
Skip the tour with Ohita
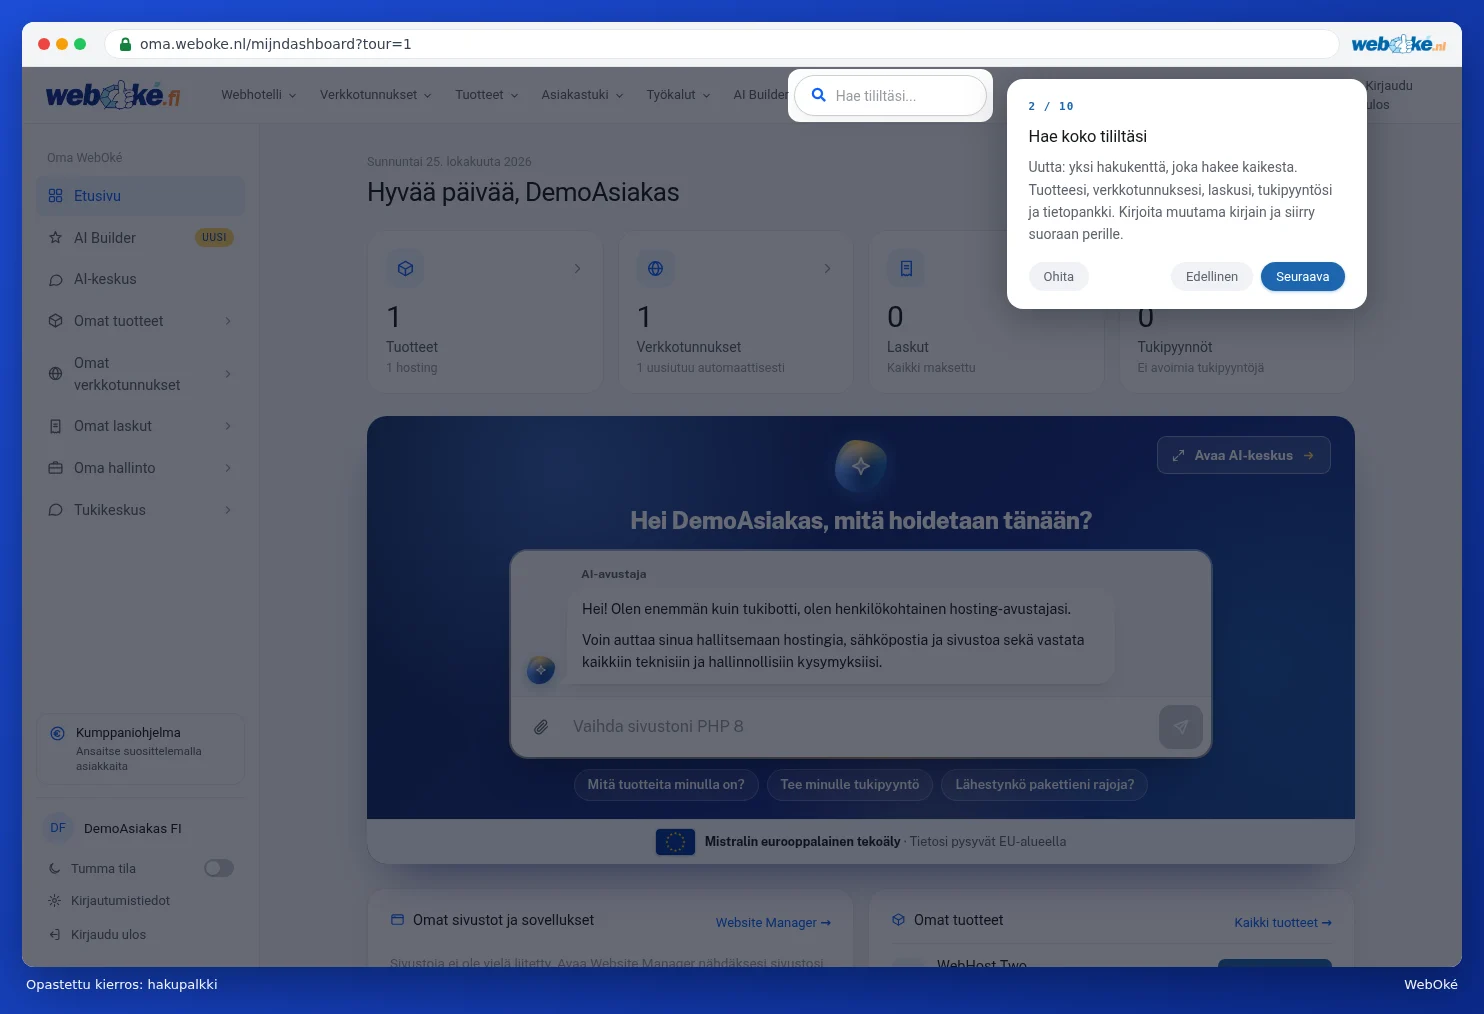(x=1058, y=277)
